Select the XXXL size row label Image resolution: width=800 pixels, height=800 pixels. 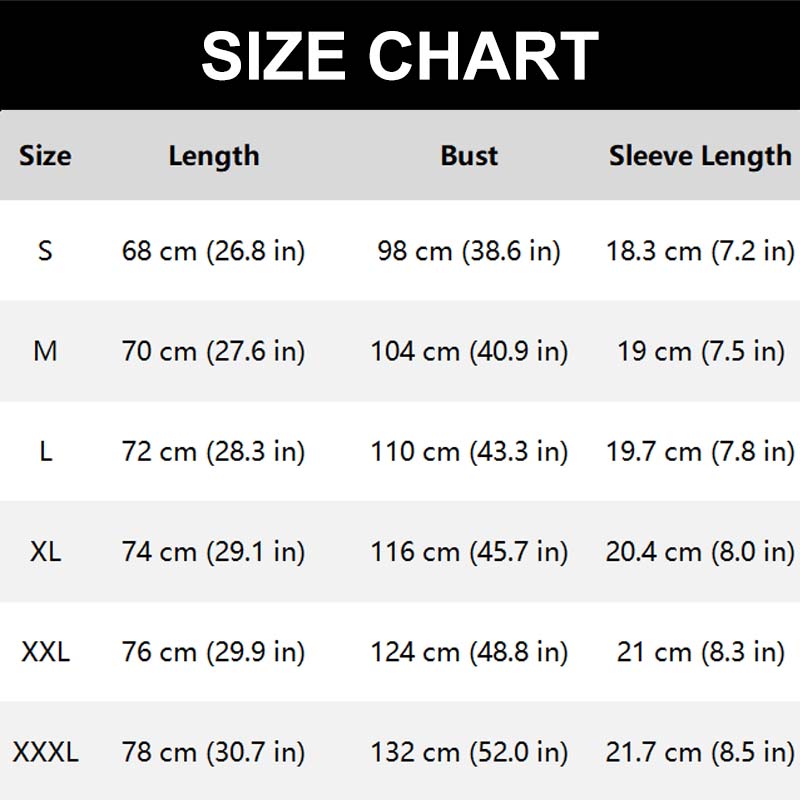(45, 752)
